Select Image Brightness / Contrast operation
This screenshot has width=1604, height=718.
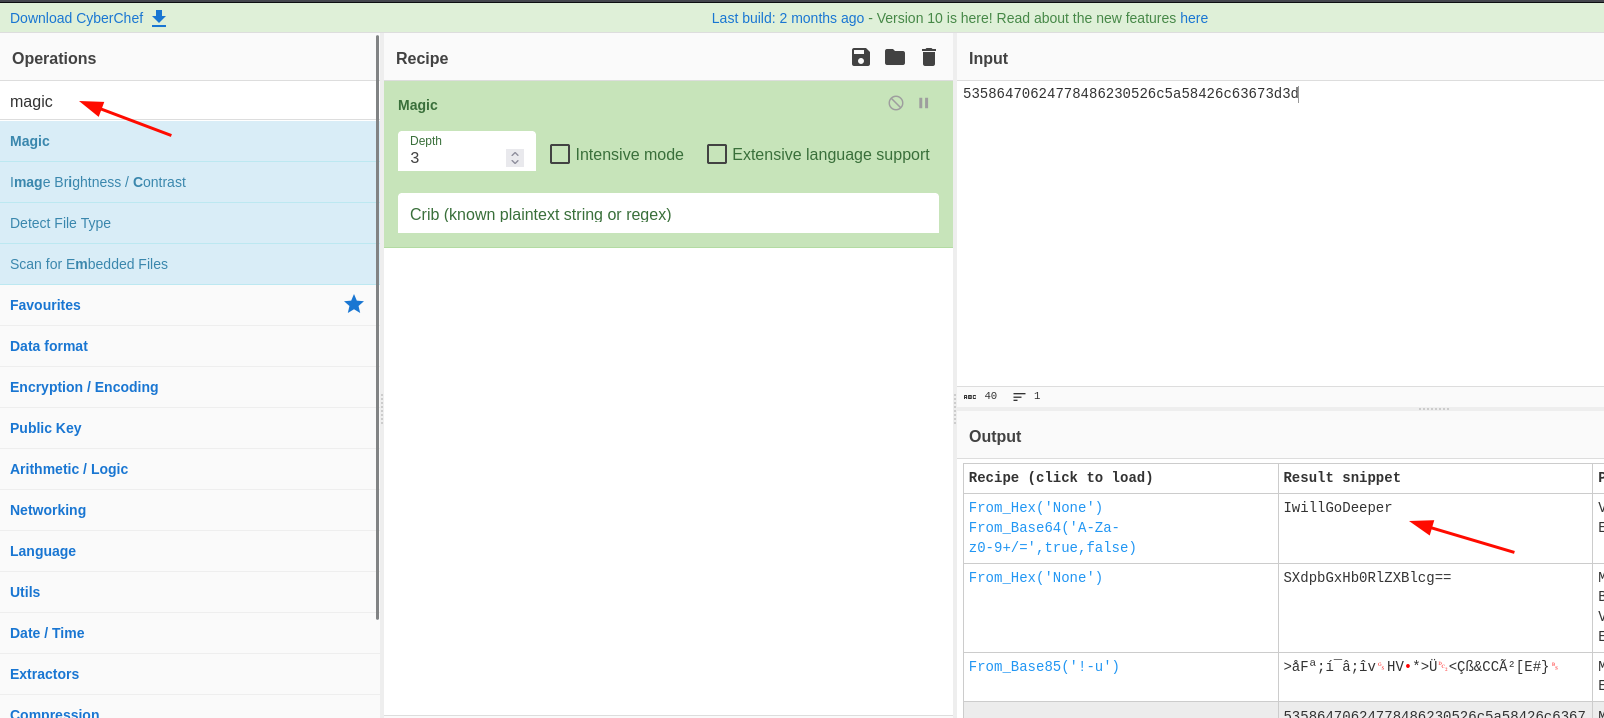189,182
